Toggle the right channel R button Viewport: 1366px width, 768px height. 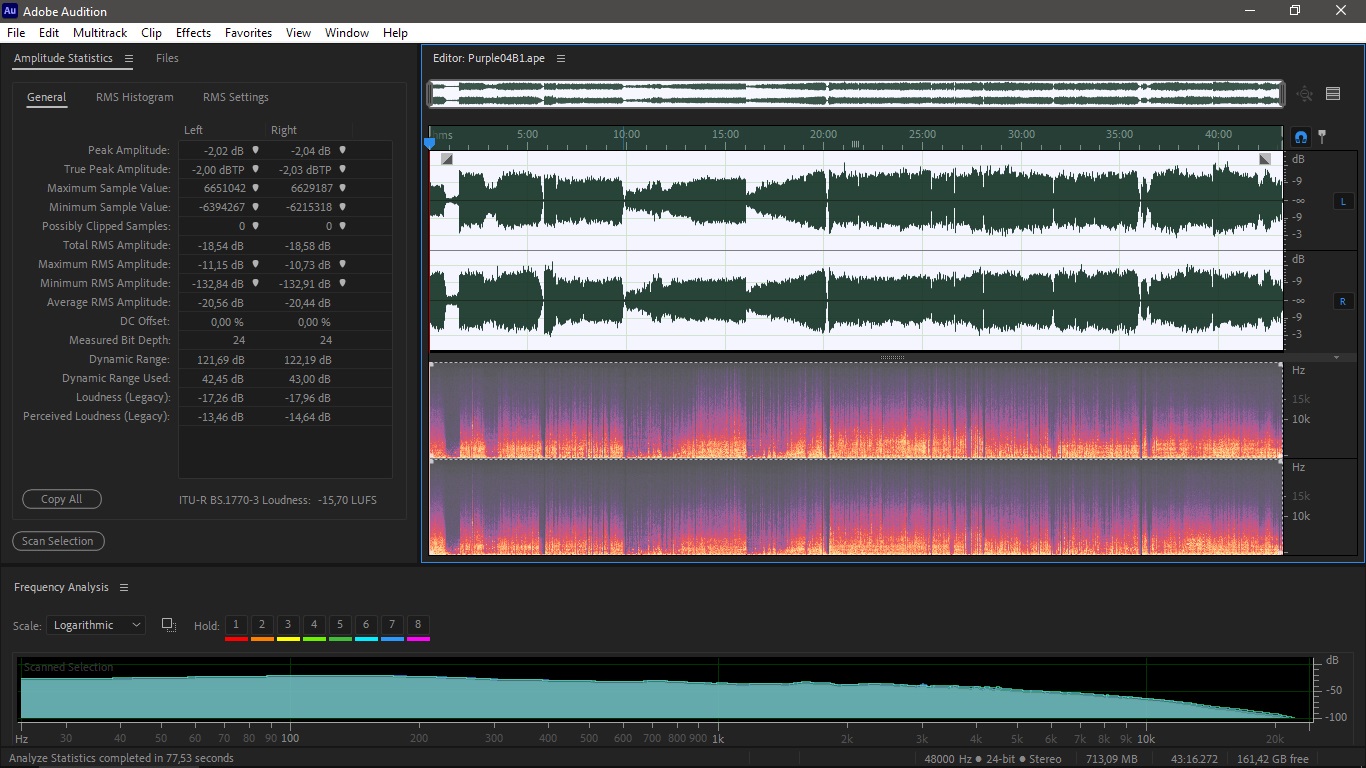coord(1343,301)
